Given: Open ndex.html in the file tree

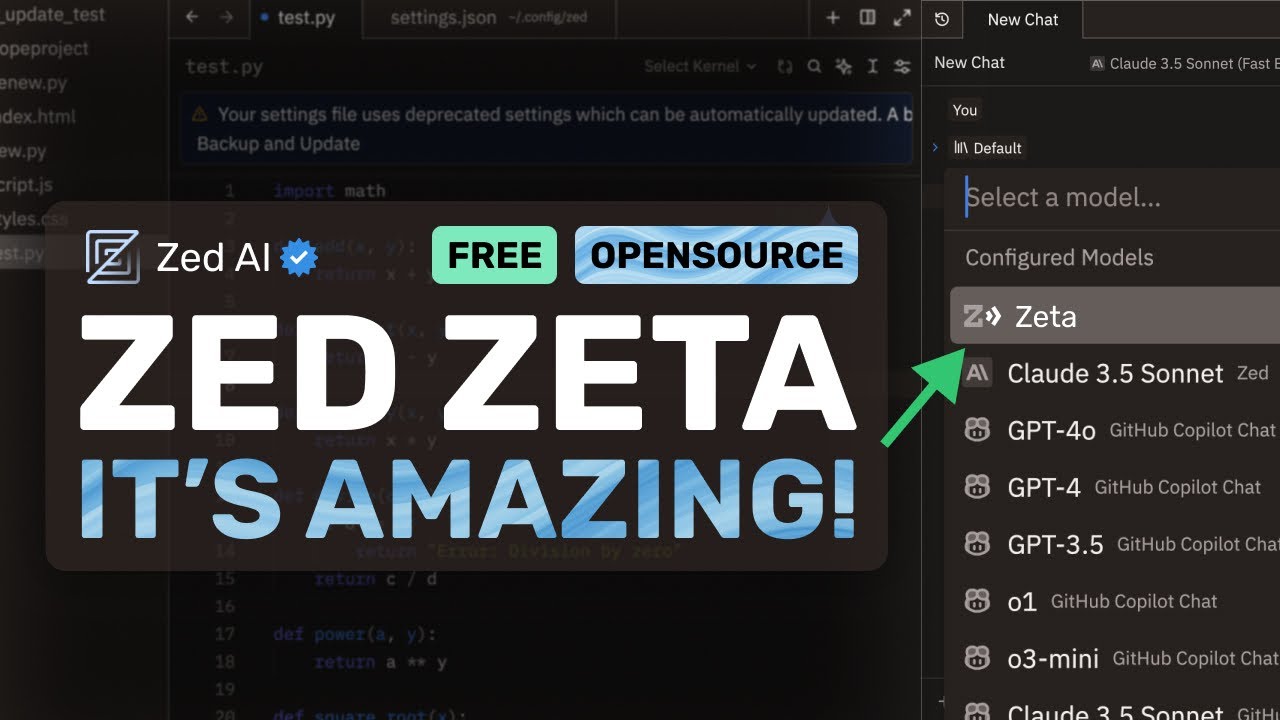Looking at the screenshot, I should click(38, 116).
